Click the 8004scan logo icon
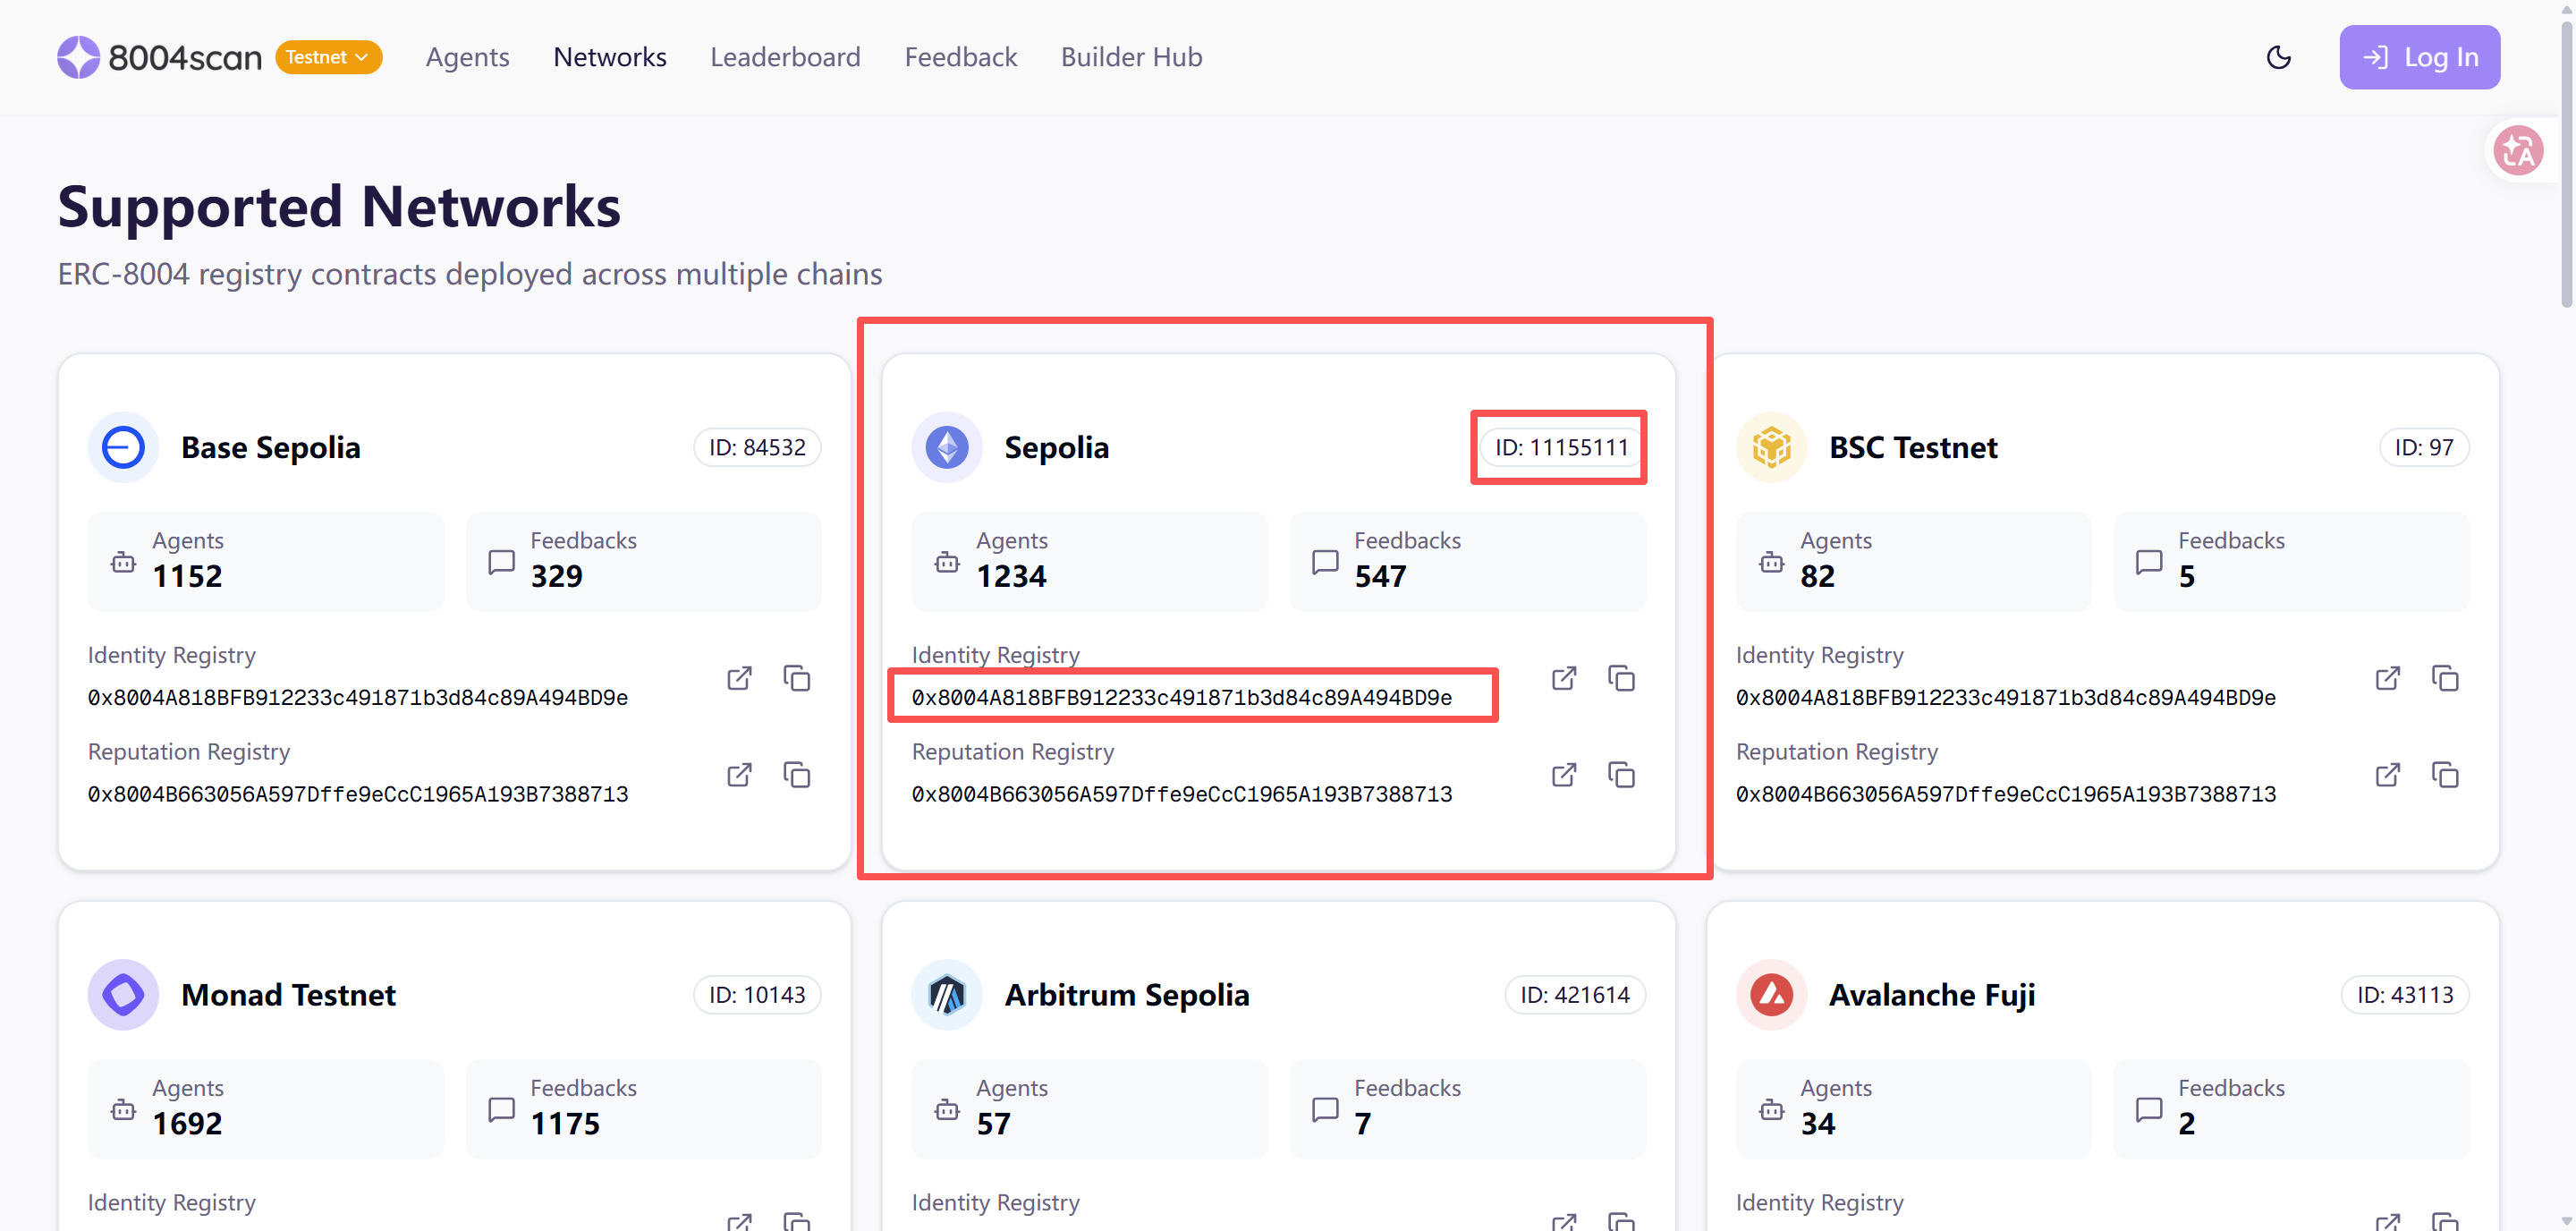The height and width of the screenshot is (1231, 2576). [x=78, y=57]
